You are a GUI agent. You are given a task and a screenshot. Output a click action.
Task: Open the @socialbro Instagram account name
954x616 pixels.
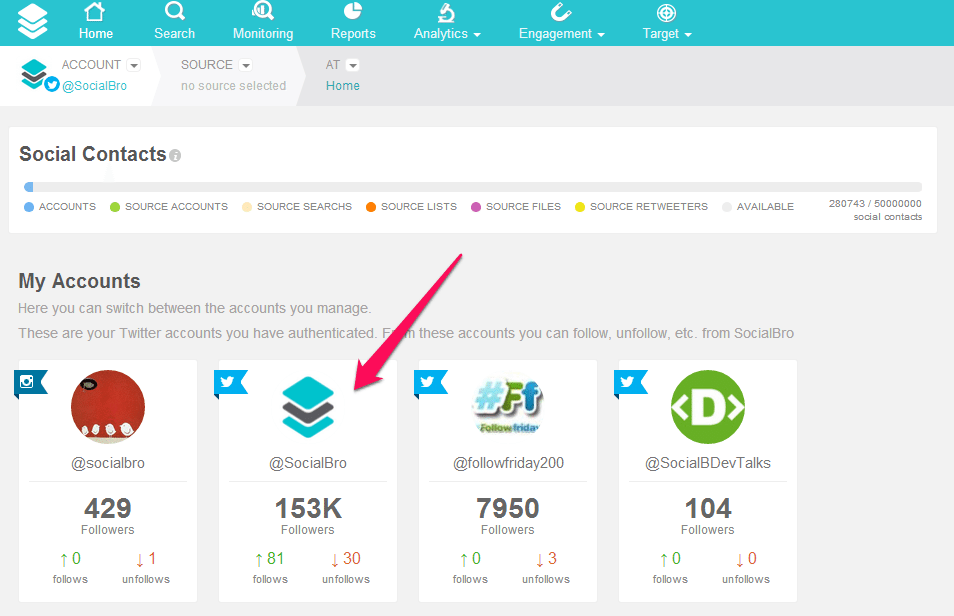point(108,463)
